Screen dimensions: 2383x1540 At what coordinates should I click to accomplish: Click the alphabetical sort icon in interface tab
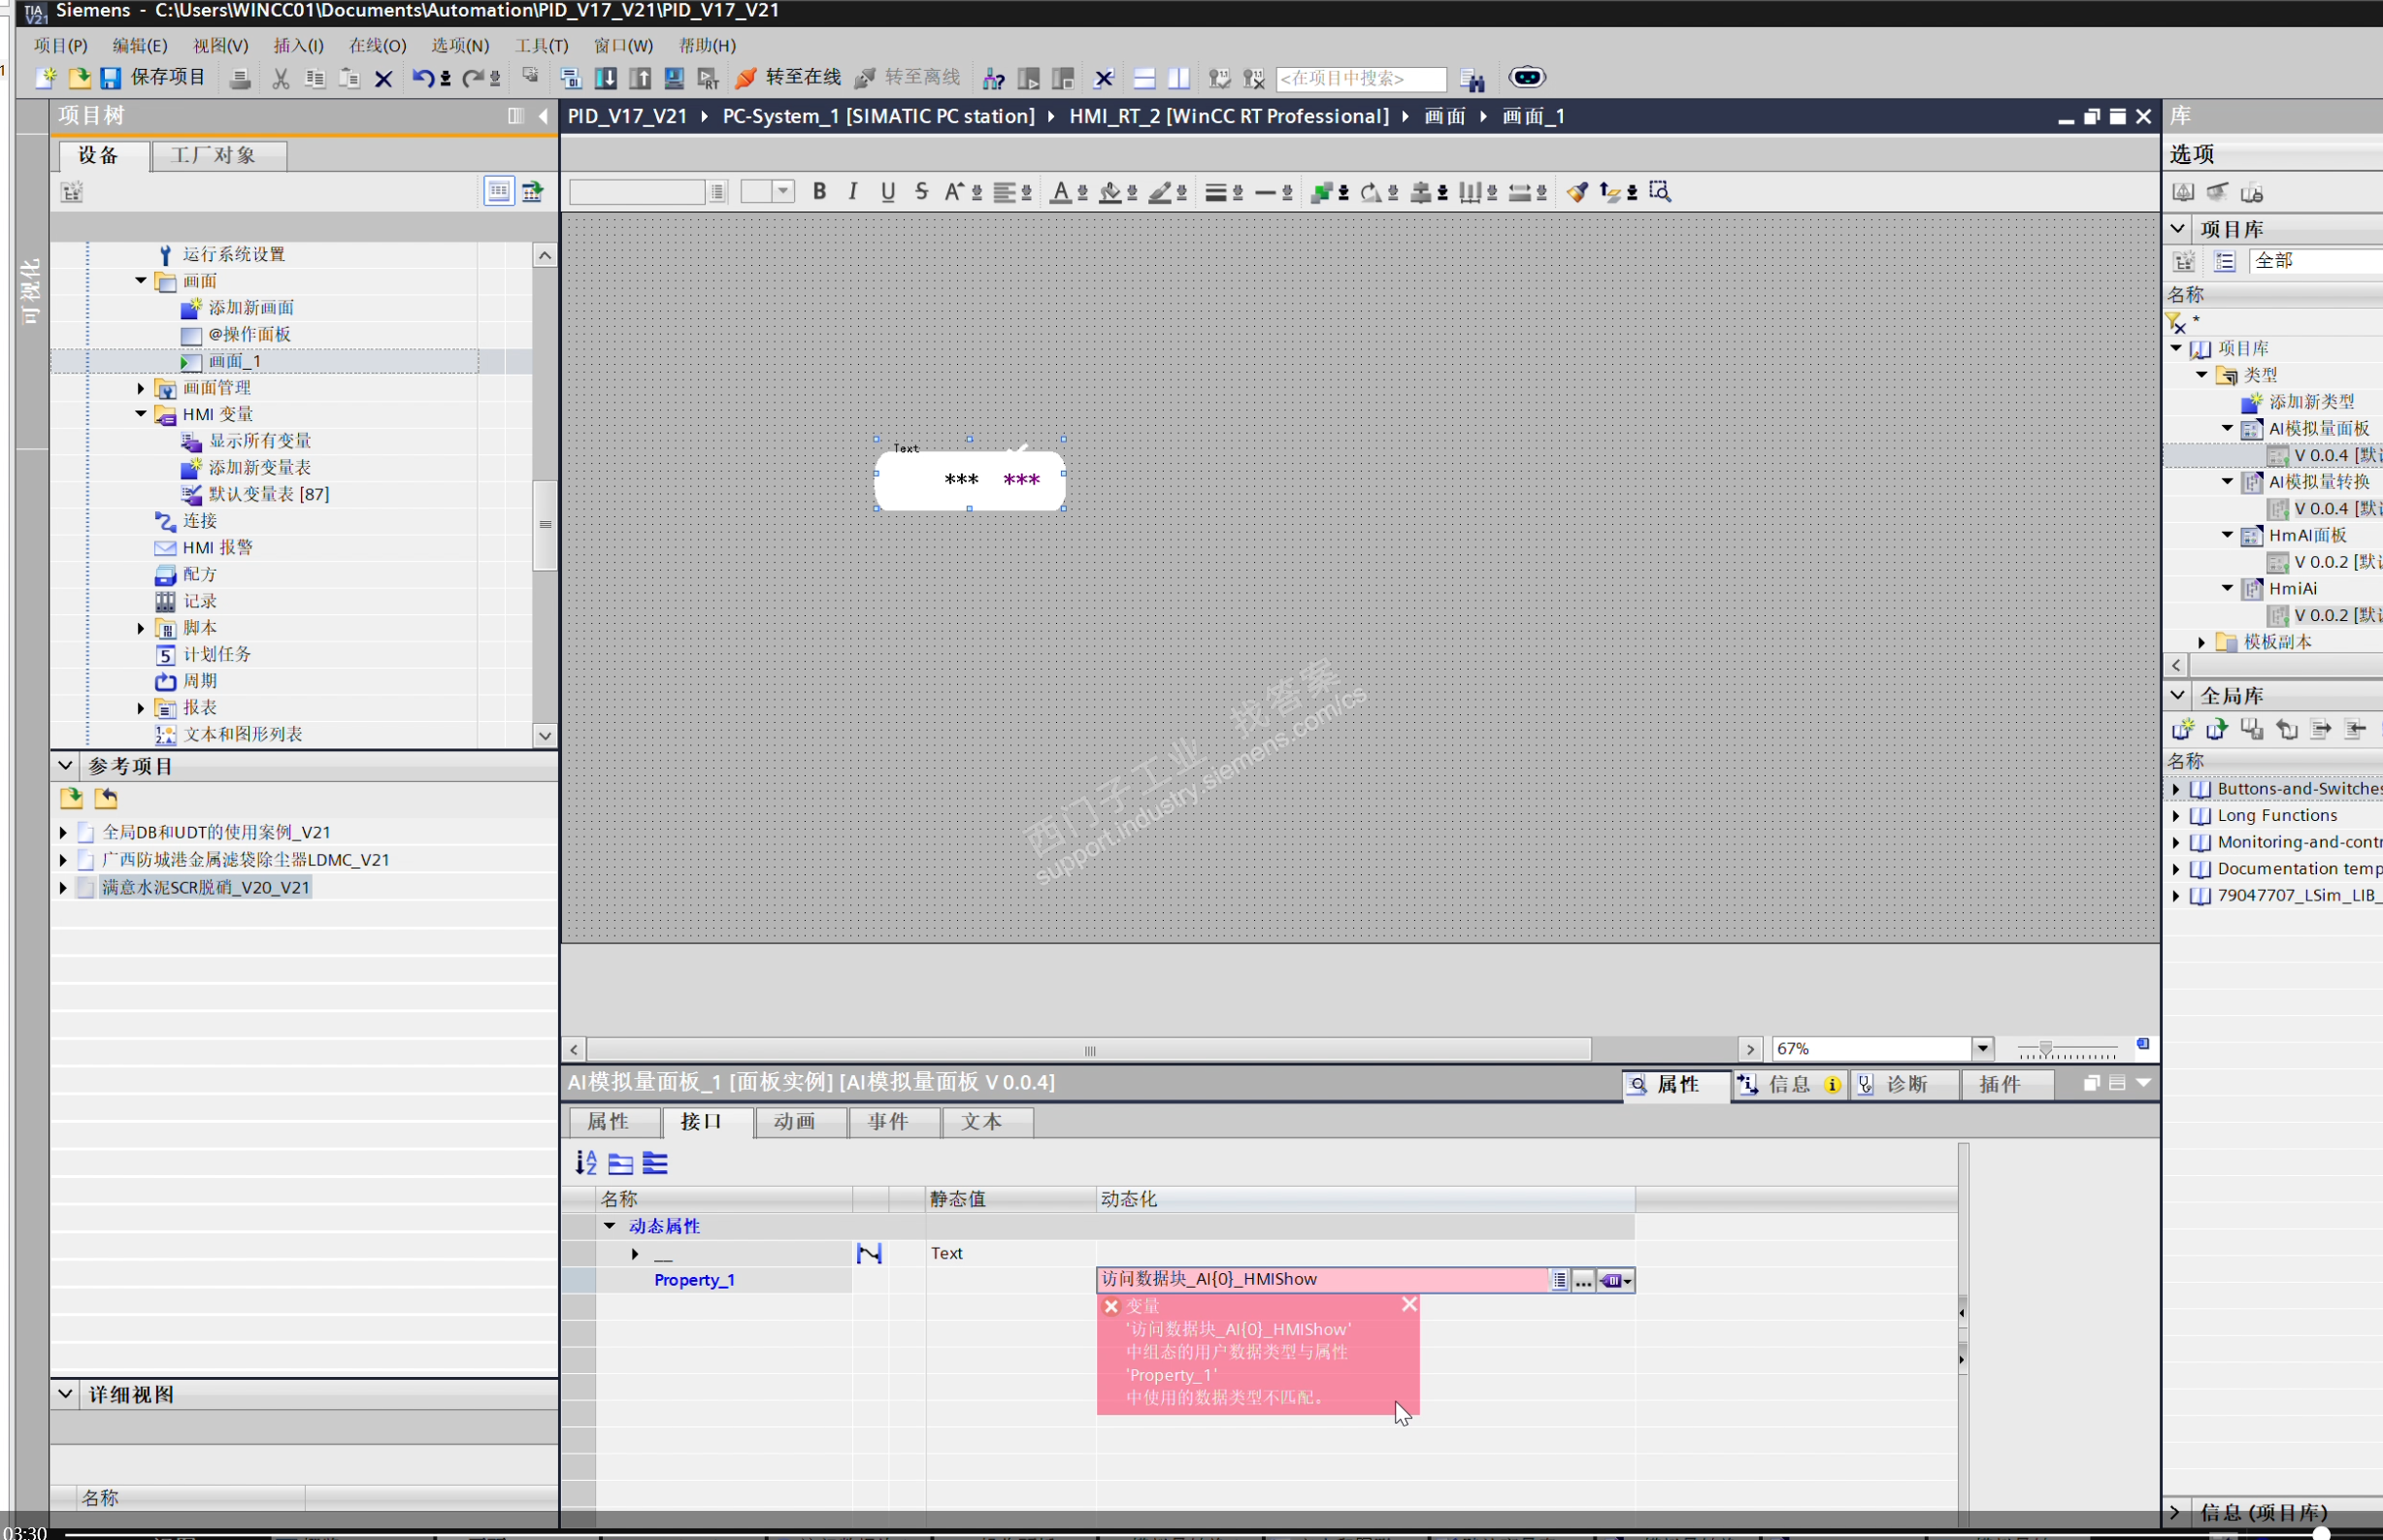(x=586, y=1163)
